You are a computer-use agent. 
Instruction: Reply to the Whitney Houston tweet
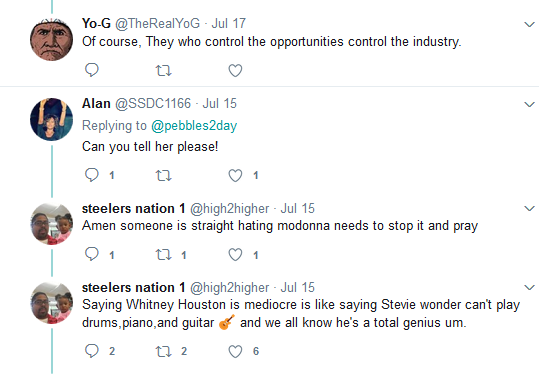tap(92, 351)
